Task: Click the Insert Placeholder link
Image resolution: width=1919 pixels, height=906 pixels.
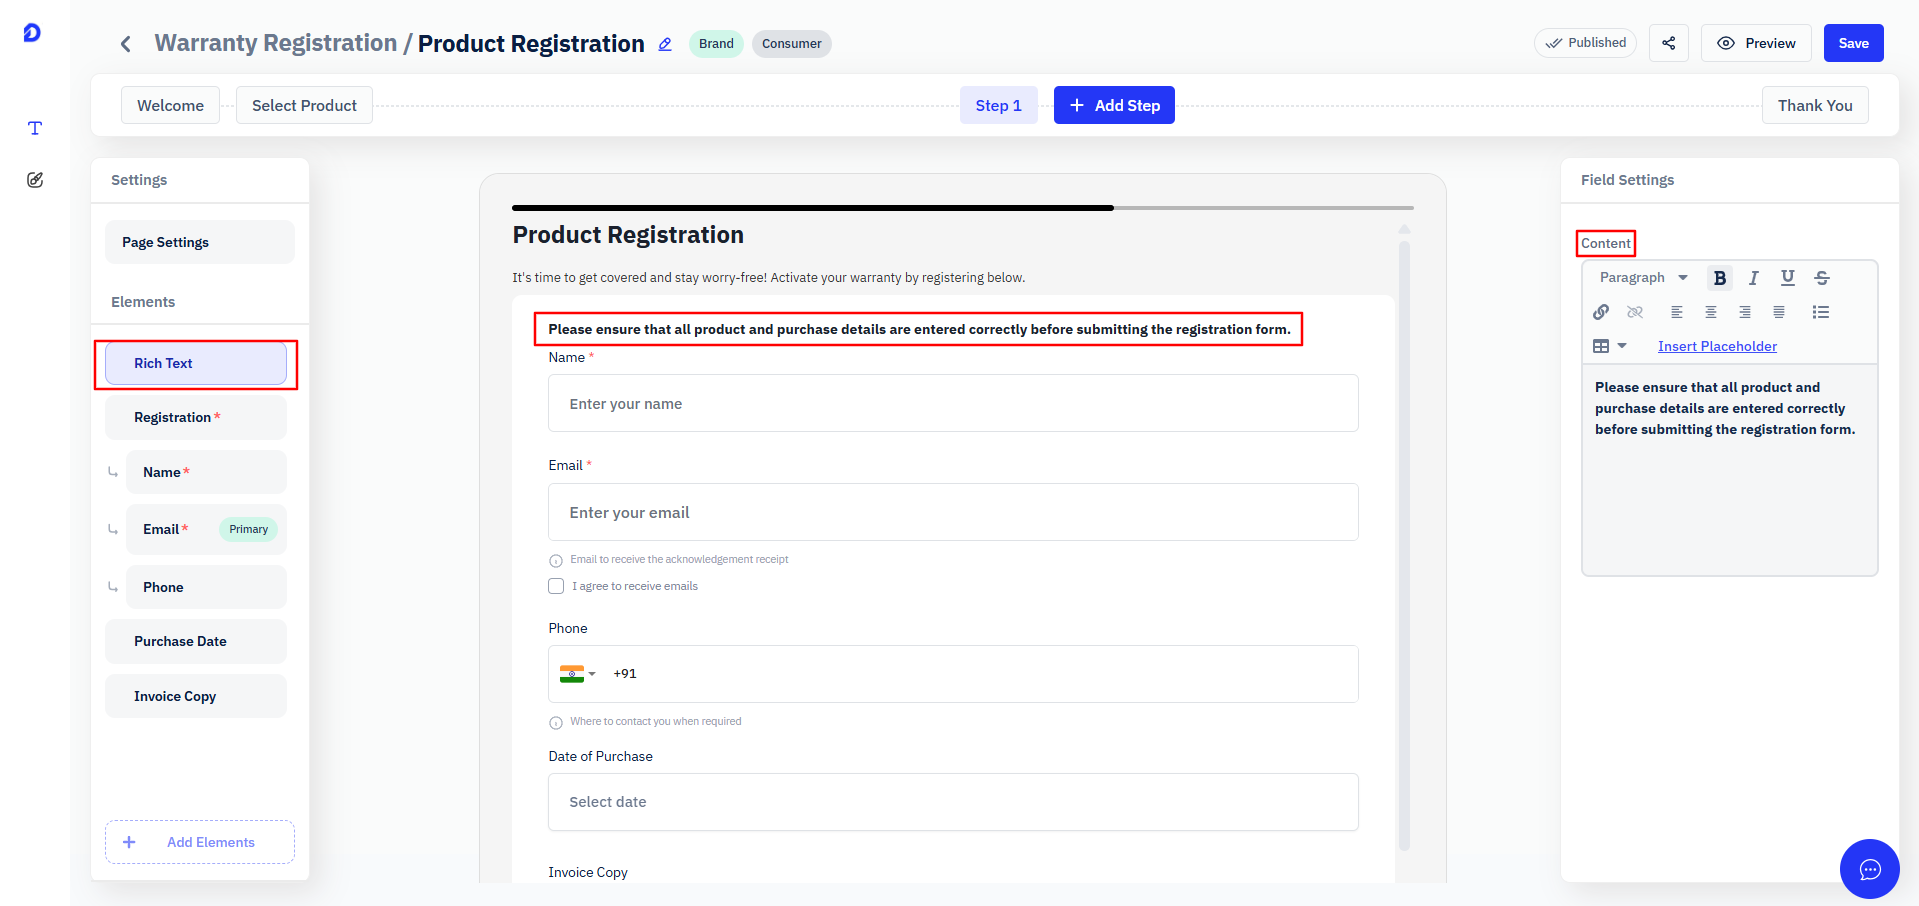Action: pos(1717,346)
